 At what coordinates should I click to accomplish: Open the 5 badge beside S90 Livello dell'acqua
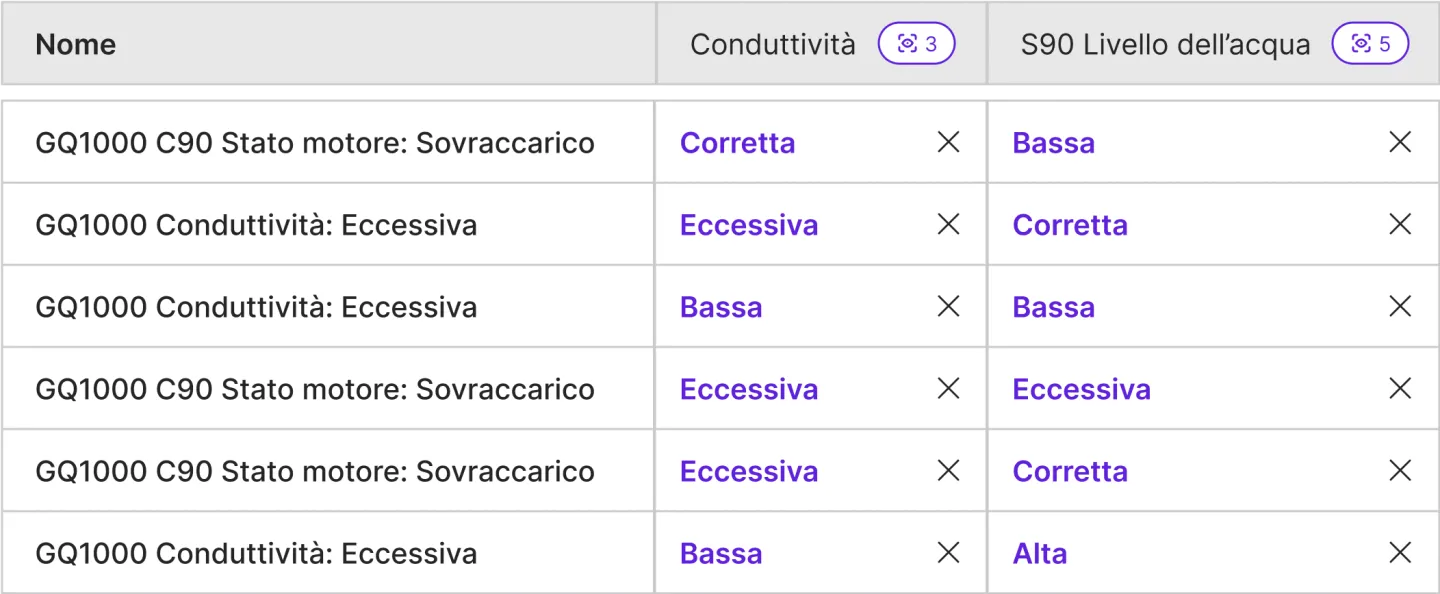(x=1370, y=44)
